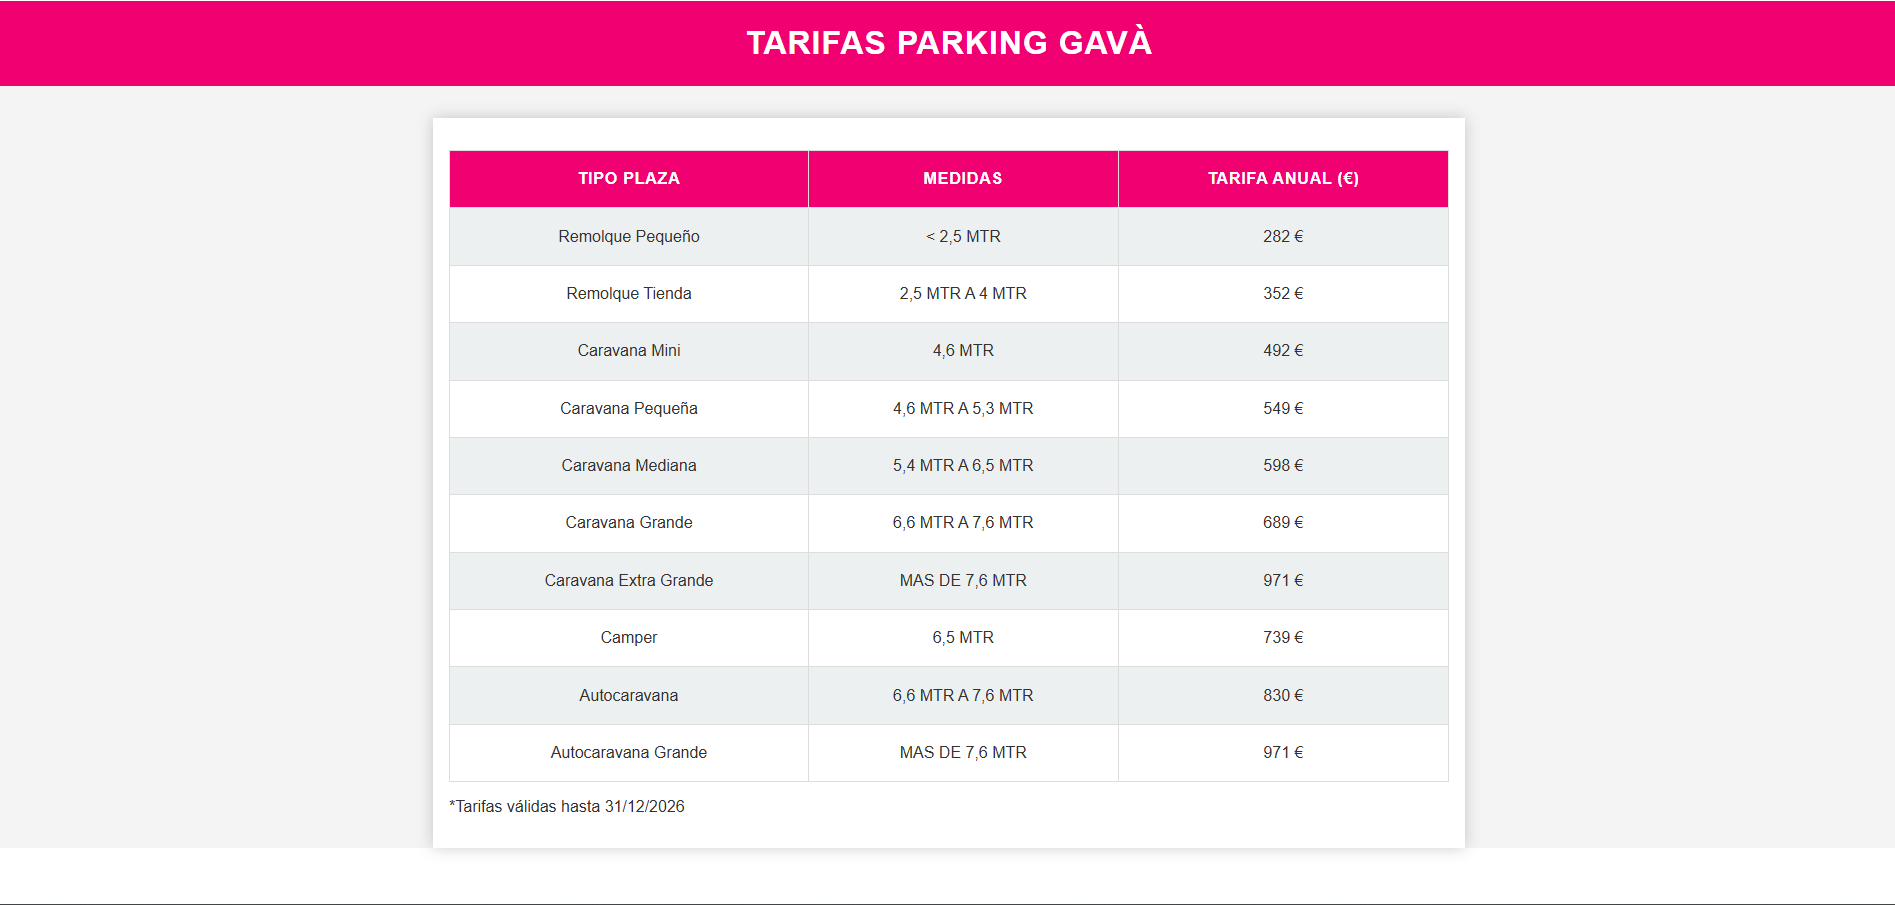
Task: Click the '4,6 MTR A 5,3 MTR' cell
Action: pyautogui.click(x=963, y=409)
